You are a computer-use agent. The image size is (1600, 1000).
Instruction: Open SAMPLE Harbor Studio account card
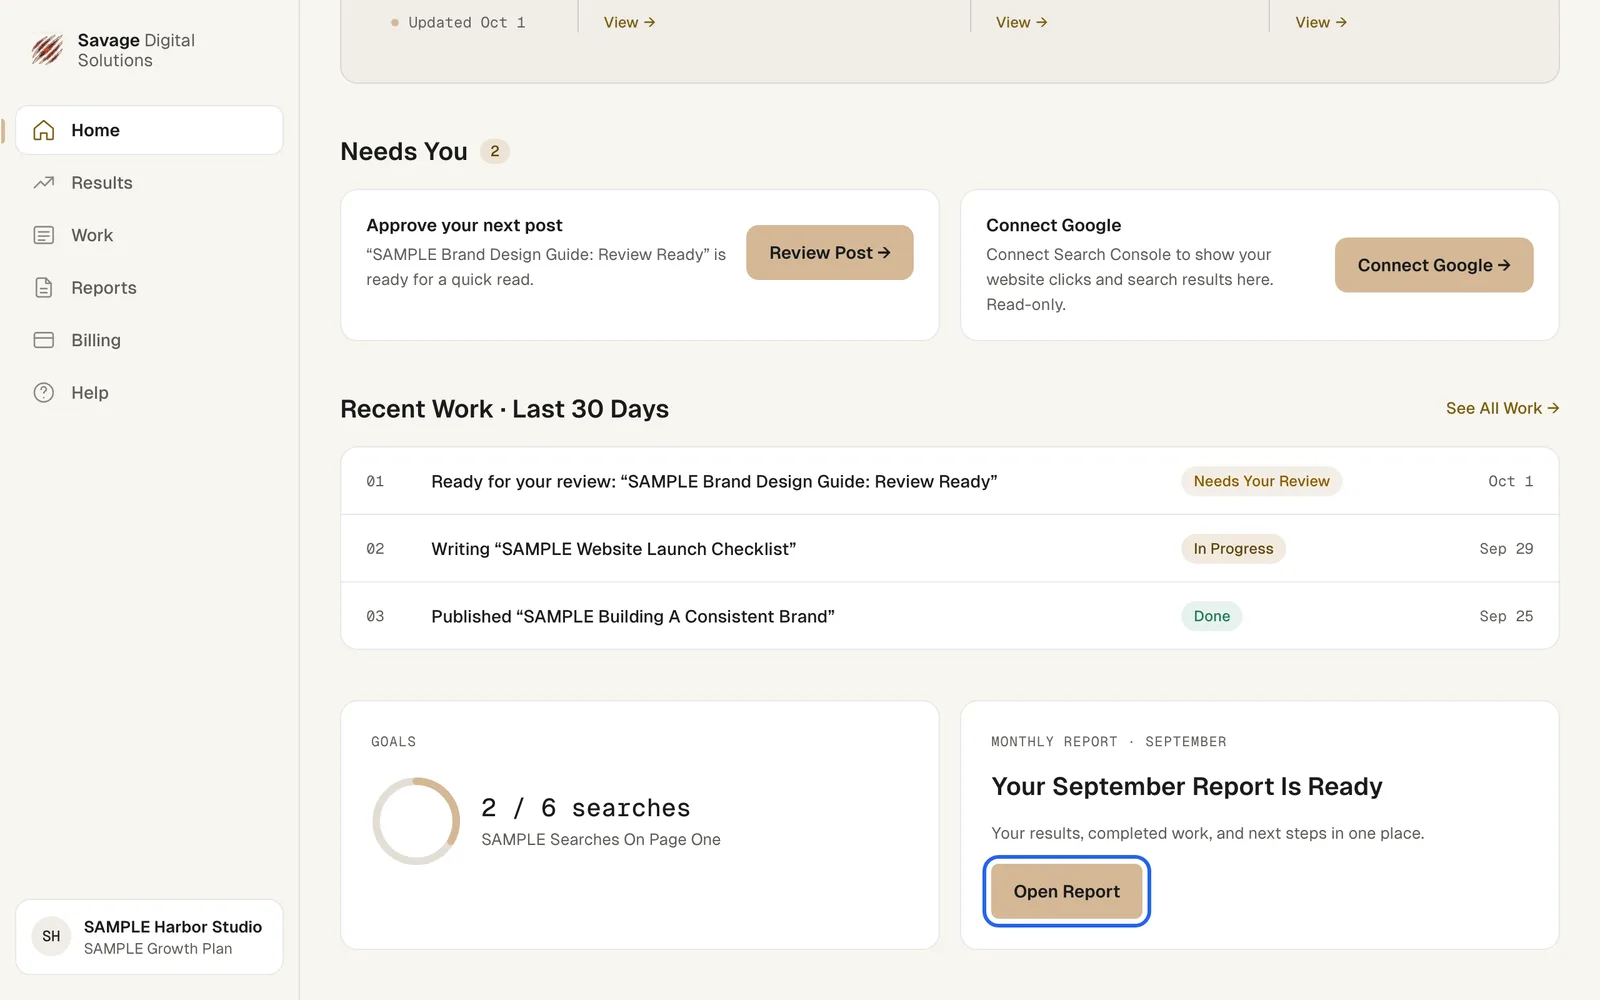pos(149,937)
